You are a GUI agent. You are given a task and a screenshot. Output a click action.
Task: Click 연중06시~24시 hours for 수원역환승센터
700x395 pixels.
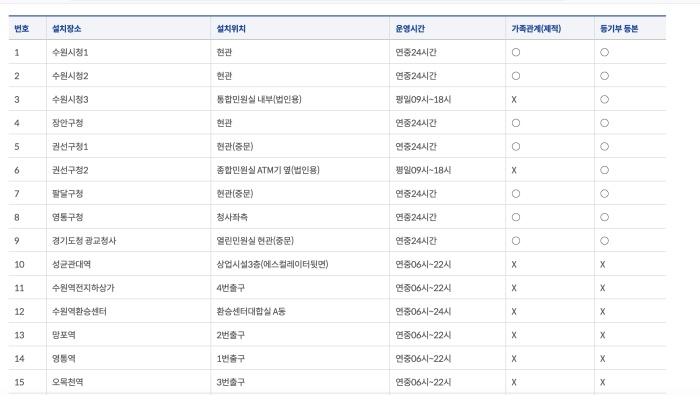(423, 312)
